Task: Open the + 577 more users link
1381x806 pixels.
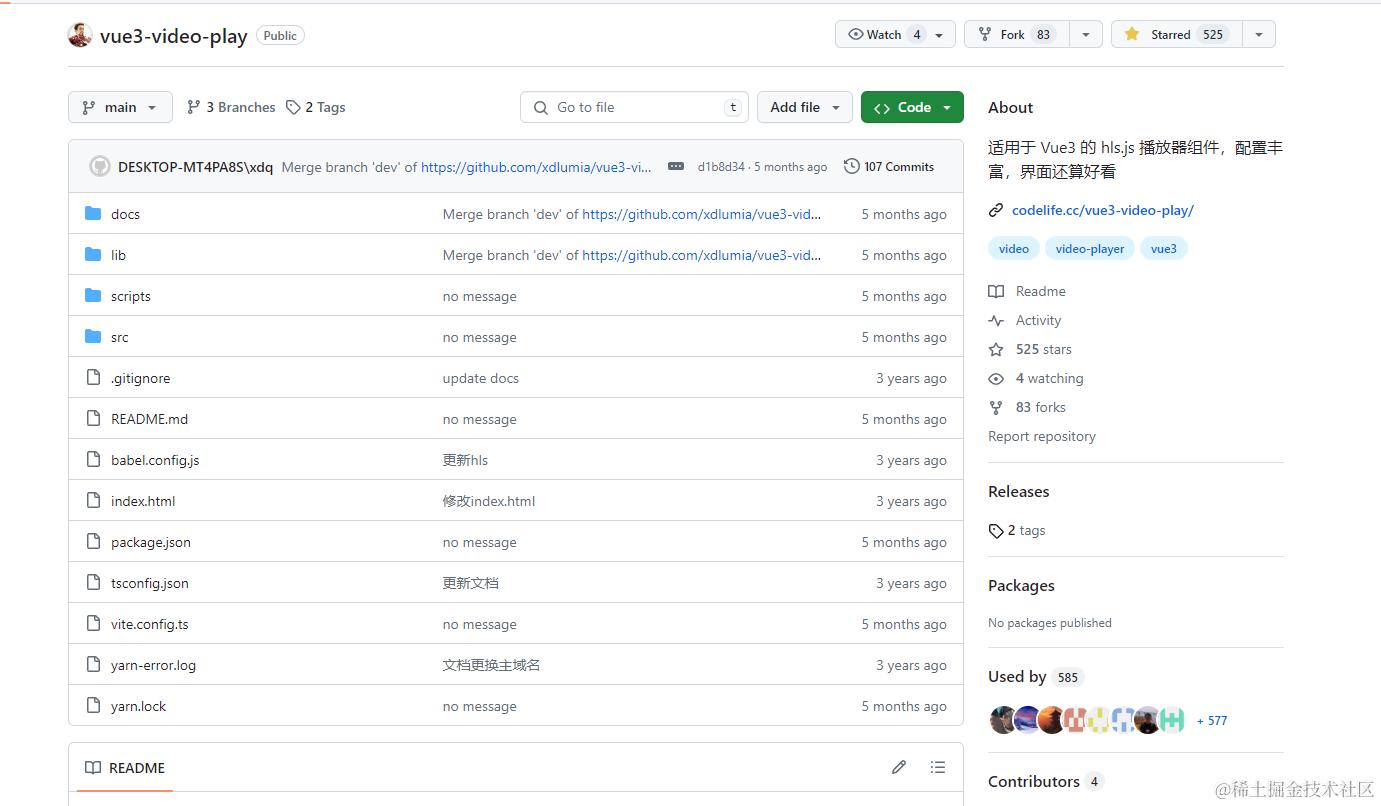Action: pos(1212,720)
